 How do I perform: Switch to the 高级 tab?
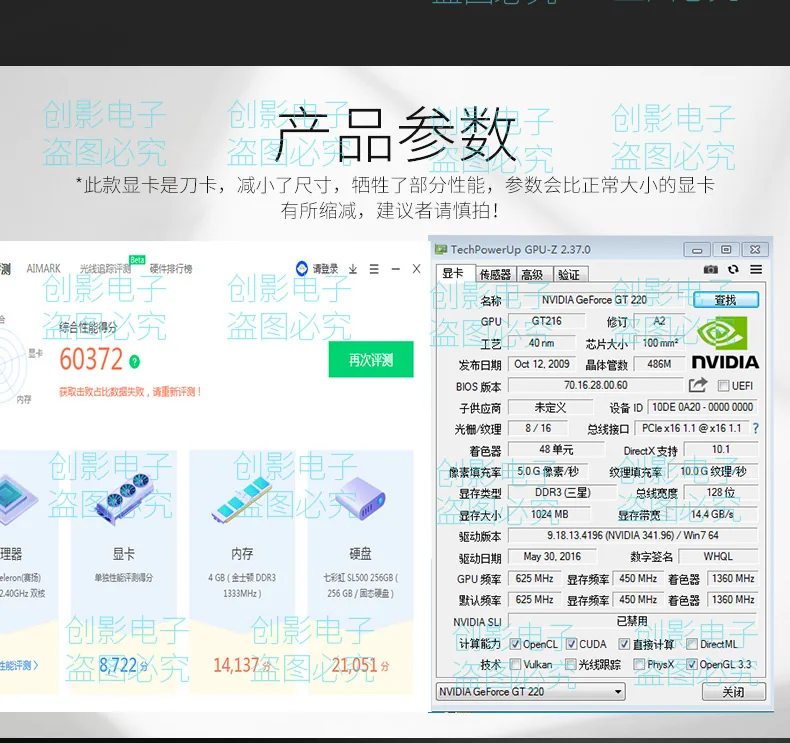pos(534,274)
